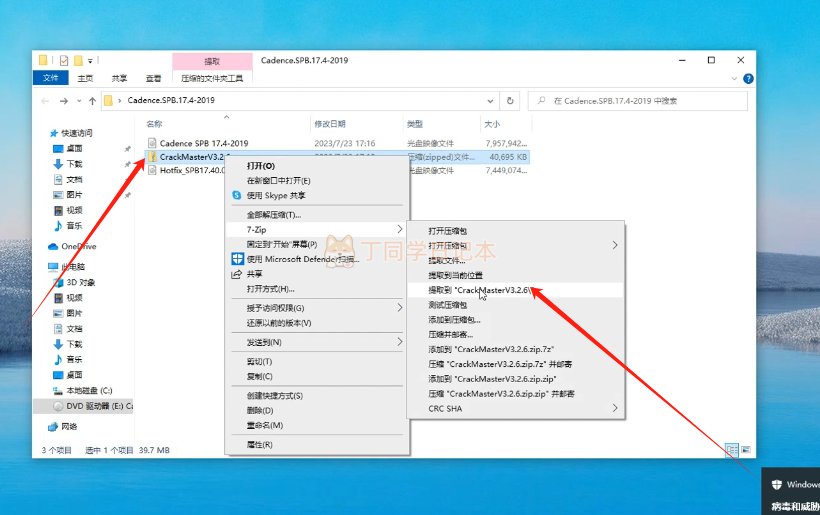Open 本地磁盘 (C:) in navigation pane

pyautogui.click(x=89, y=391)
